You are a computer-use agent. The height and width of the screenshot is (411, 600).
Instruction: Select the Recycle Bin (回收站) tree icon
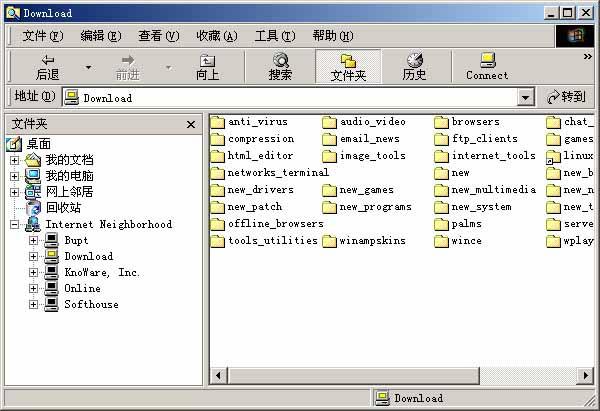pos(33,208)
